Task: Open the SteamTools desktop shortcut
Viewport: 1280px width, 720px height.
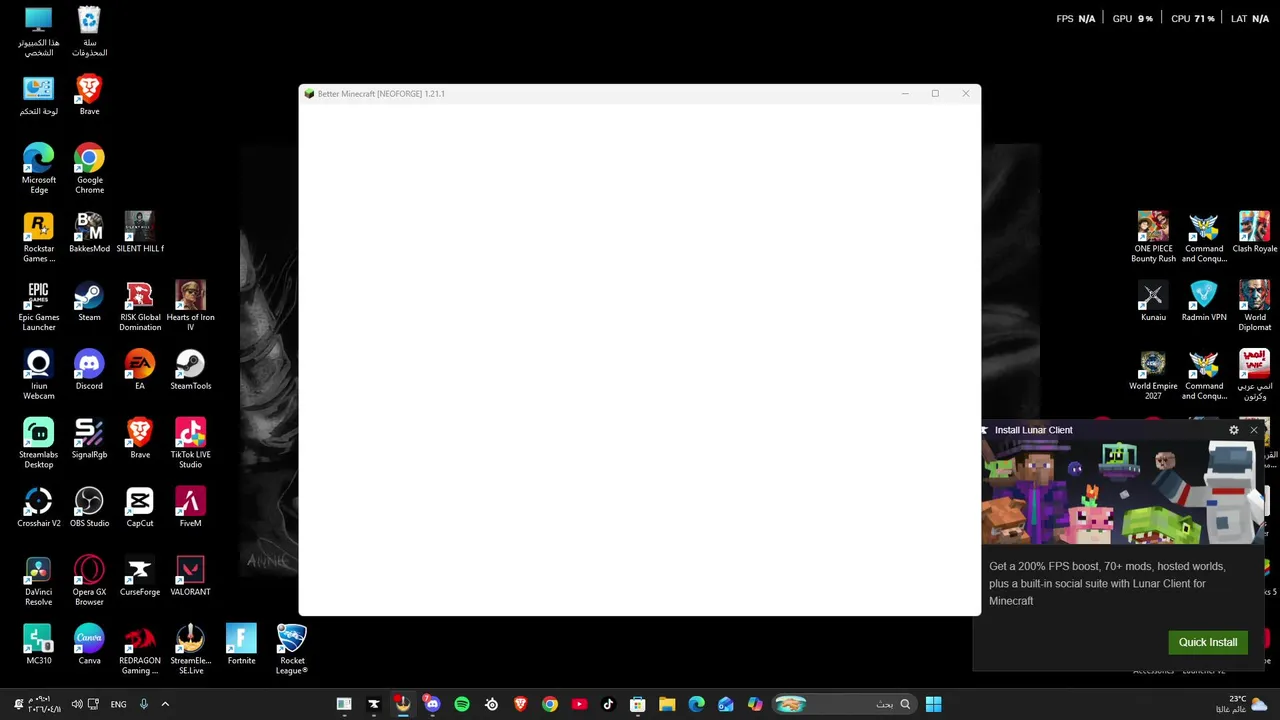Action: pyautogui.click(x=190, y=369)
